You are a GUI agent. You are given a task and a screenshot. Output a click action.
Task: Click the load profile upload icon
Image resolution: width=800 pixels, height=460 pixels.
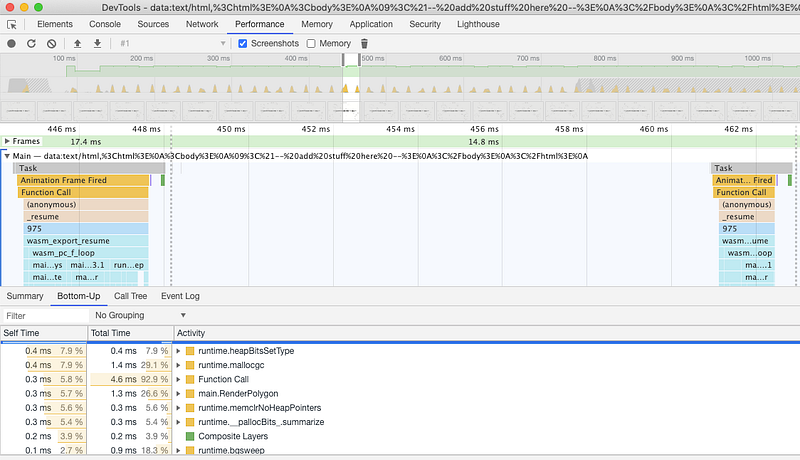[77, 44]
